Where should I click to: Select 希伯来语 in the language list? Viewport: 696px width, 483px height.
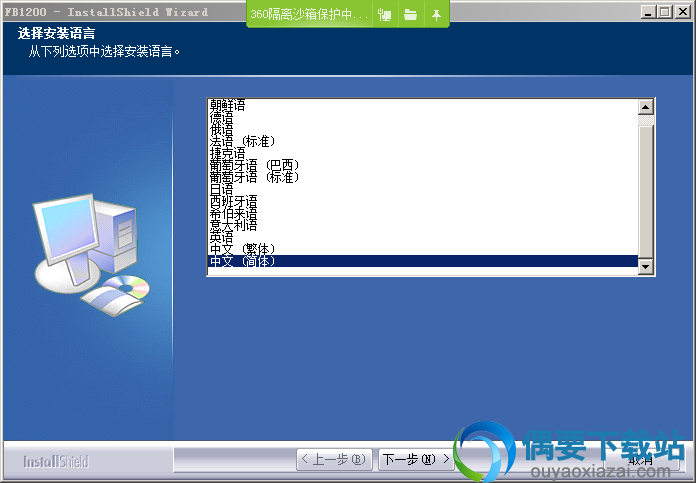pos(423,213)
